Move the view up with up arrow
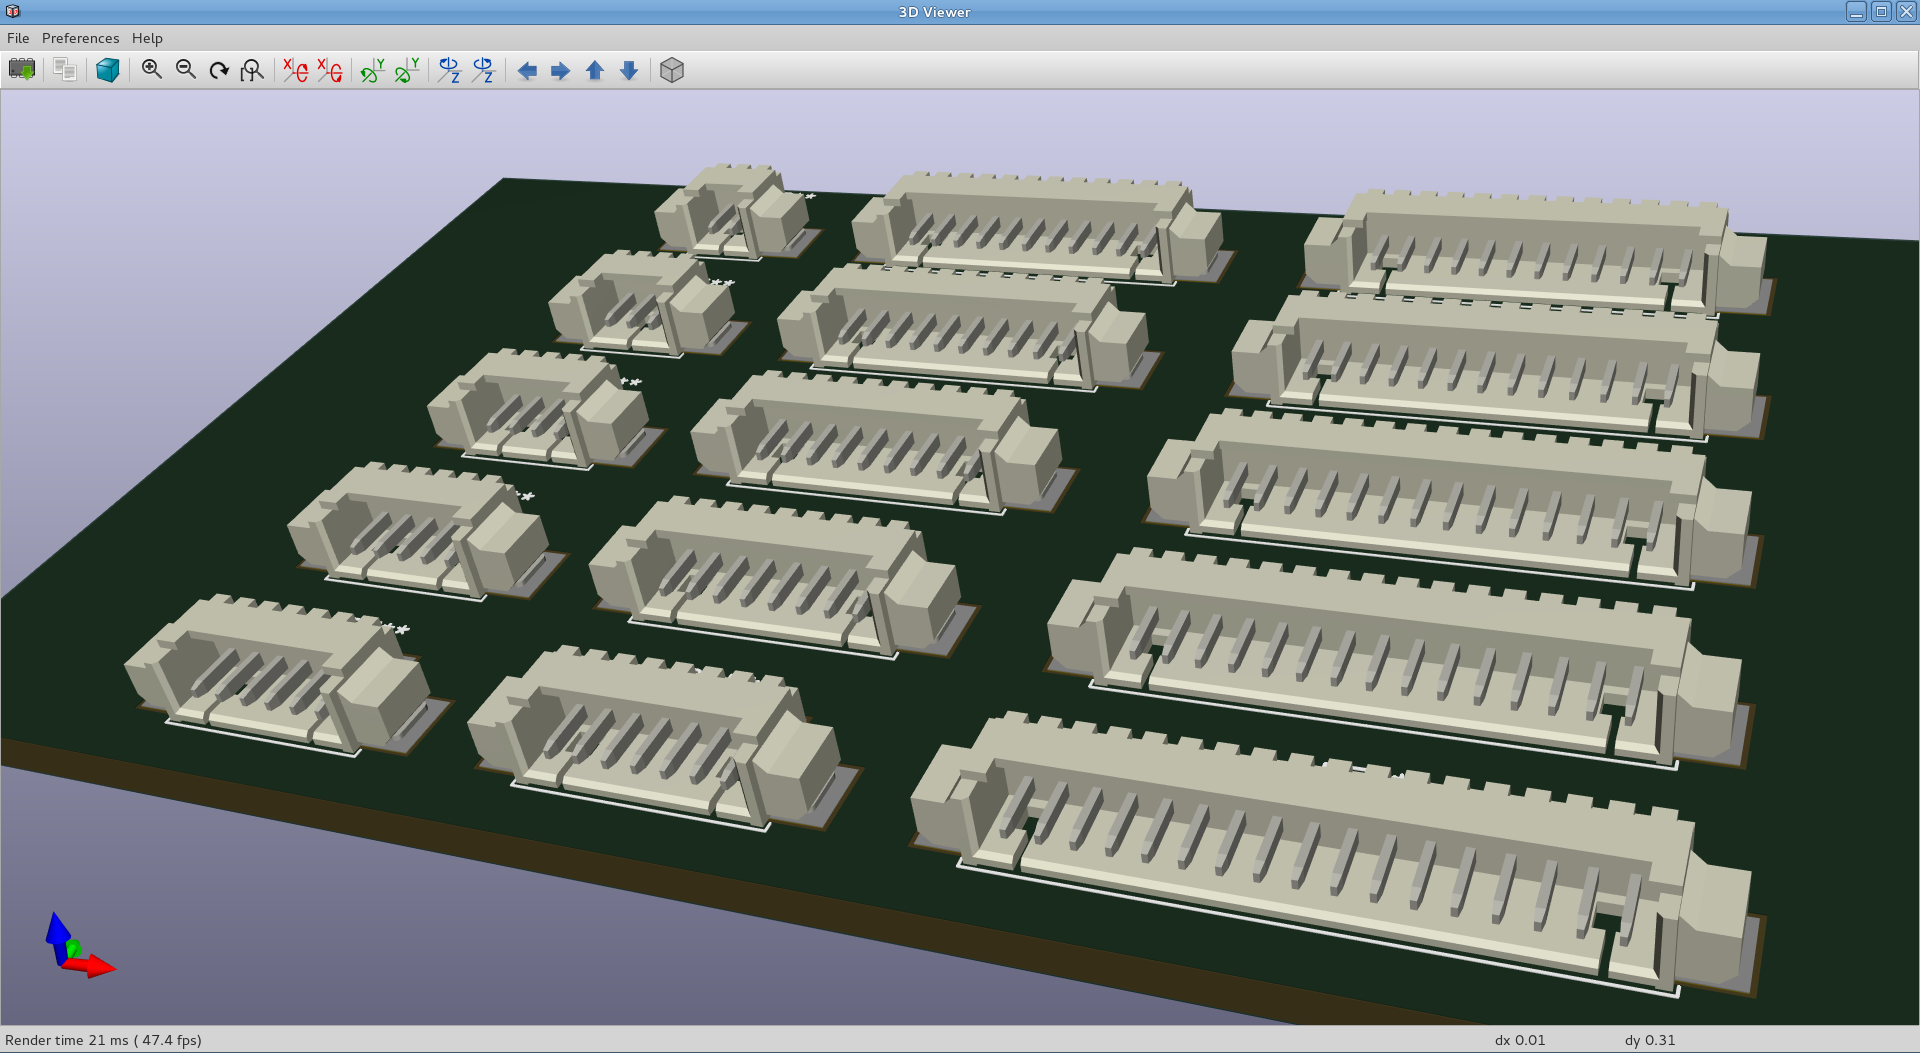Image resolution: width=1920 pixels, height=1053 pixels. click(x=595, y=70)
